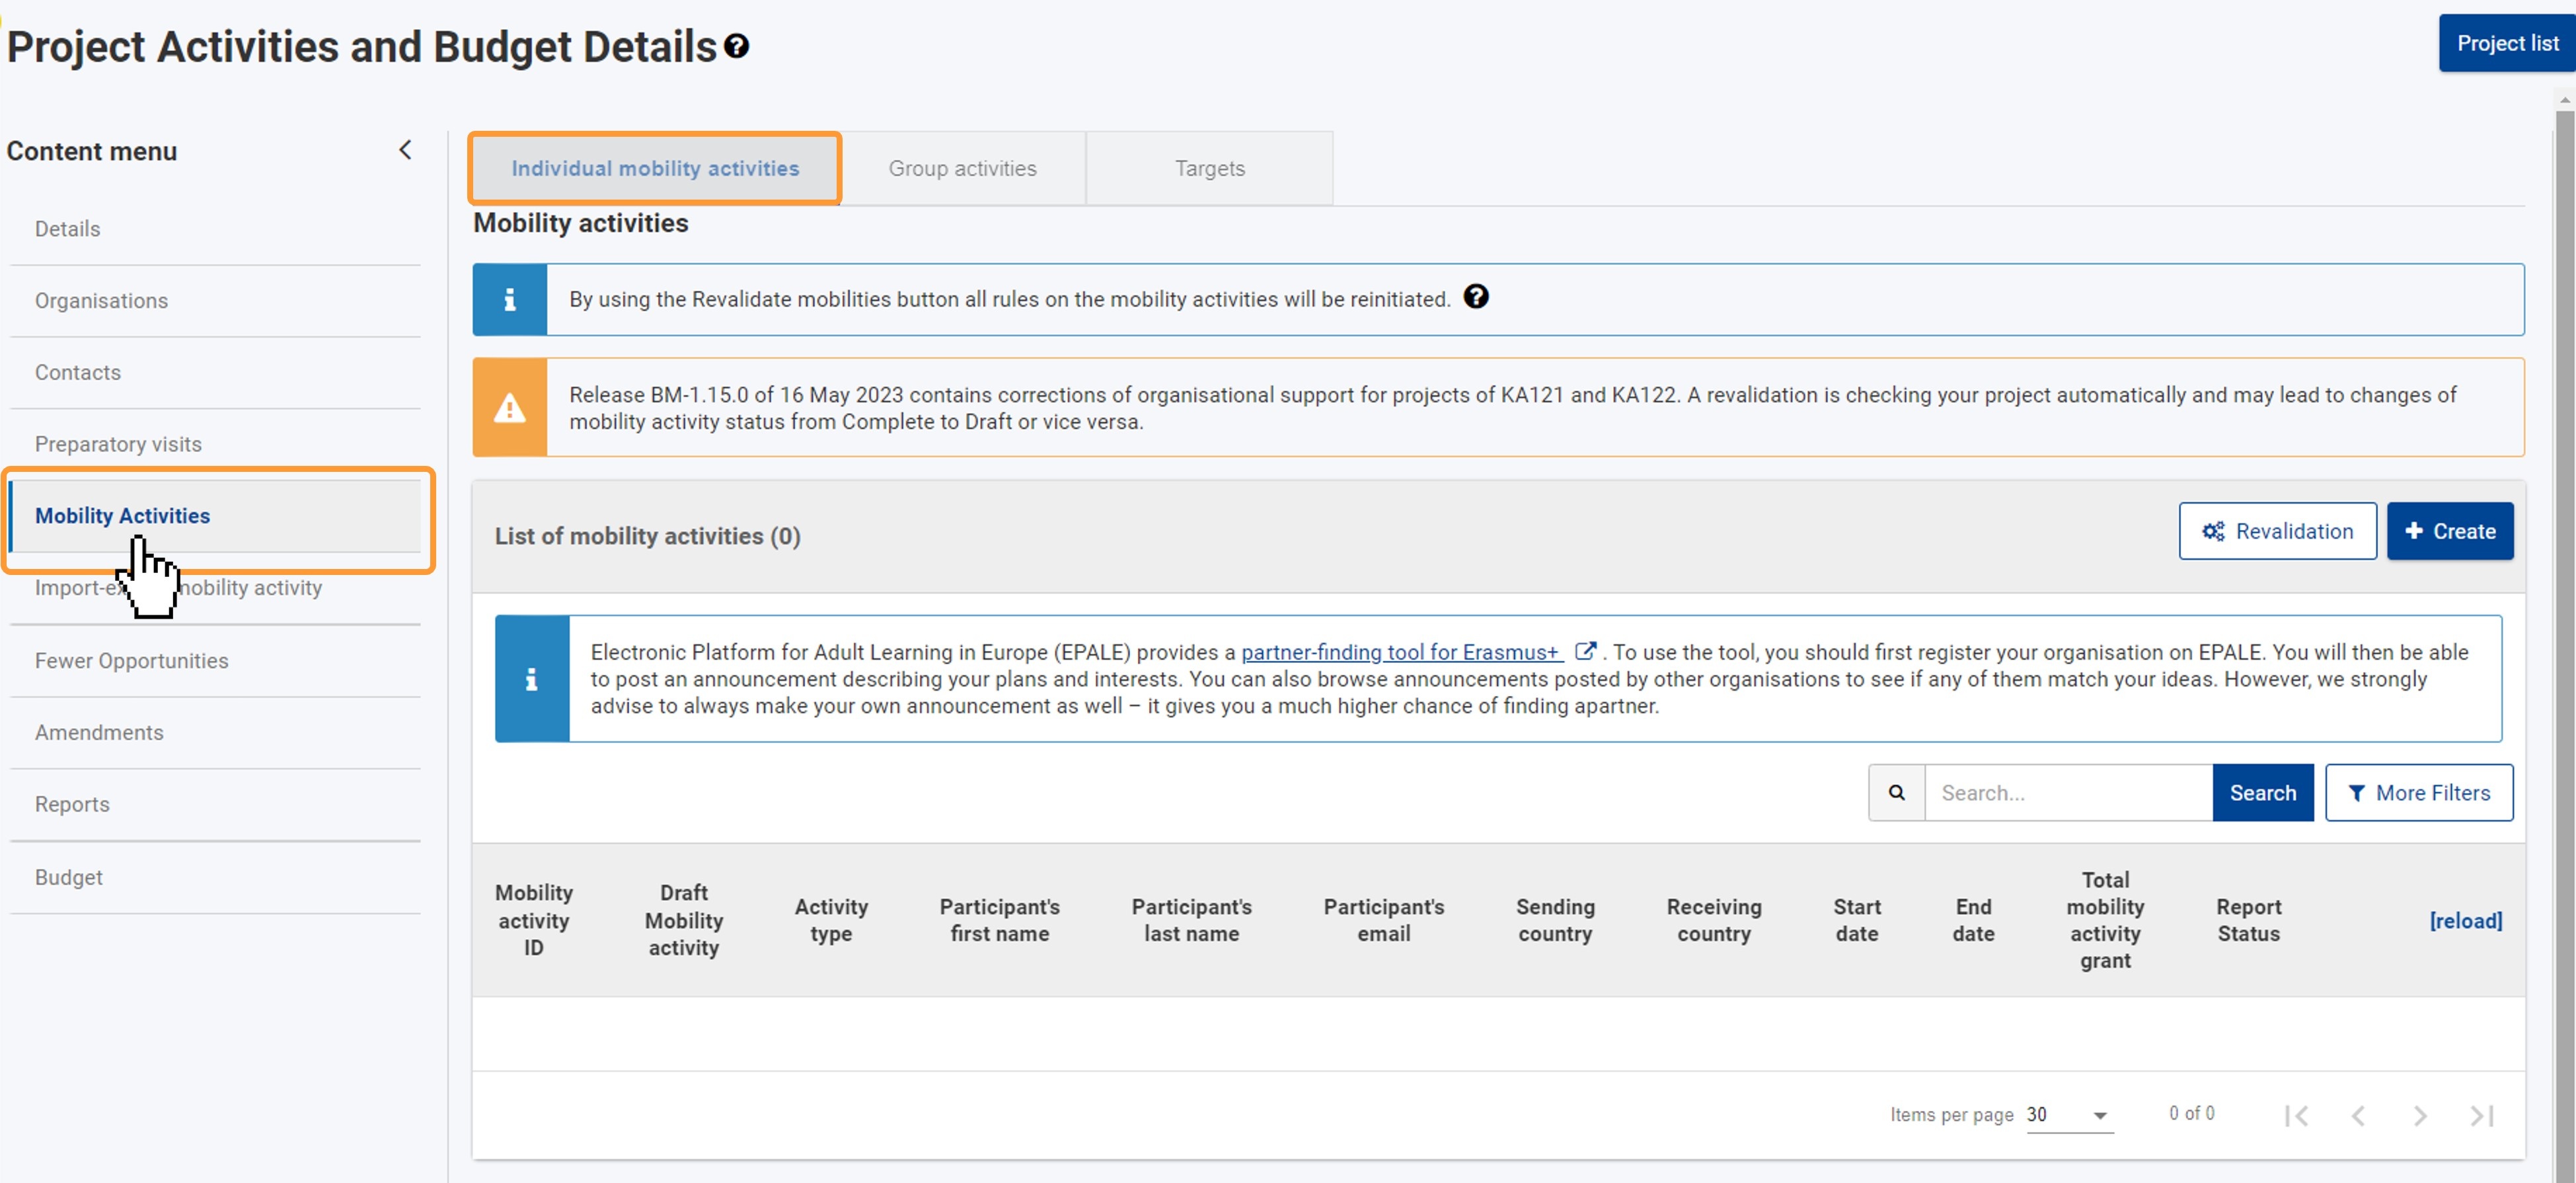Open More Filters
Image resolution: width=2576 pixels, height=1183 pixels.
pos(2419,792)
